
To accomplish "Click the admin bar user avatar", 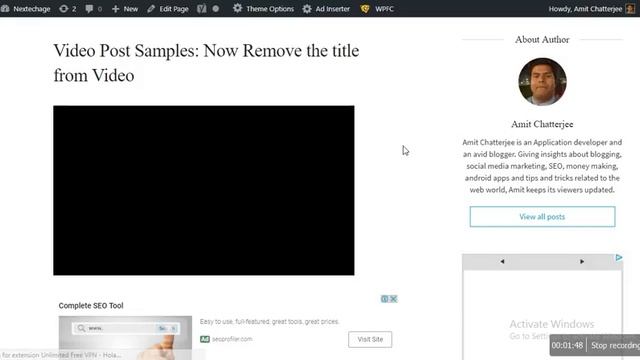I will 631,9.
